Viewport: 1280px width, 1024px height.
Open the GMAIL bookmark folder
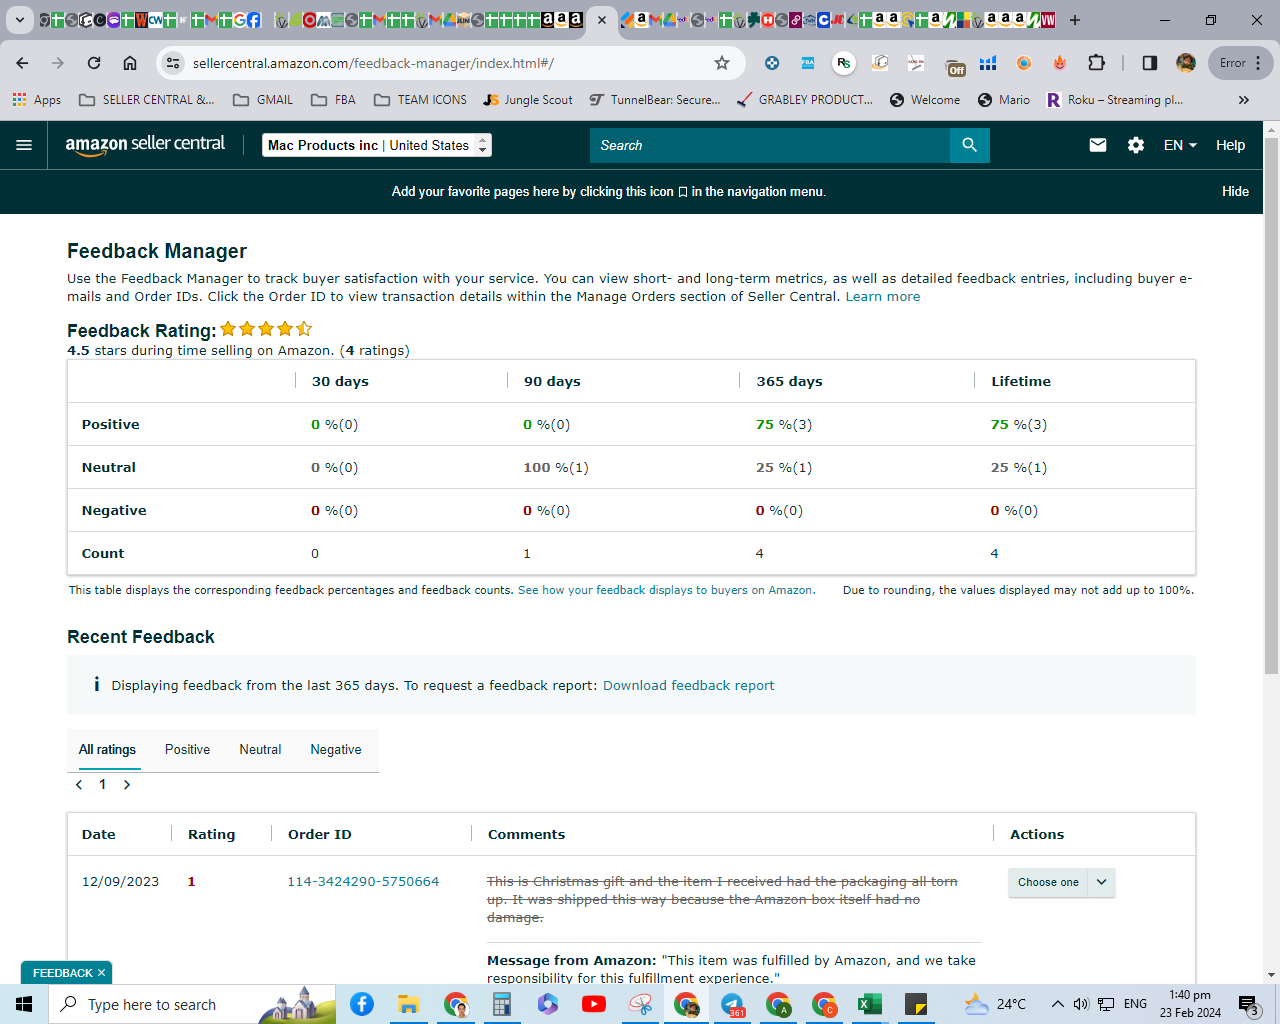[x=263, y=100]
